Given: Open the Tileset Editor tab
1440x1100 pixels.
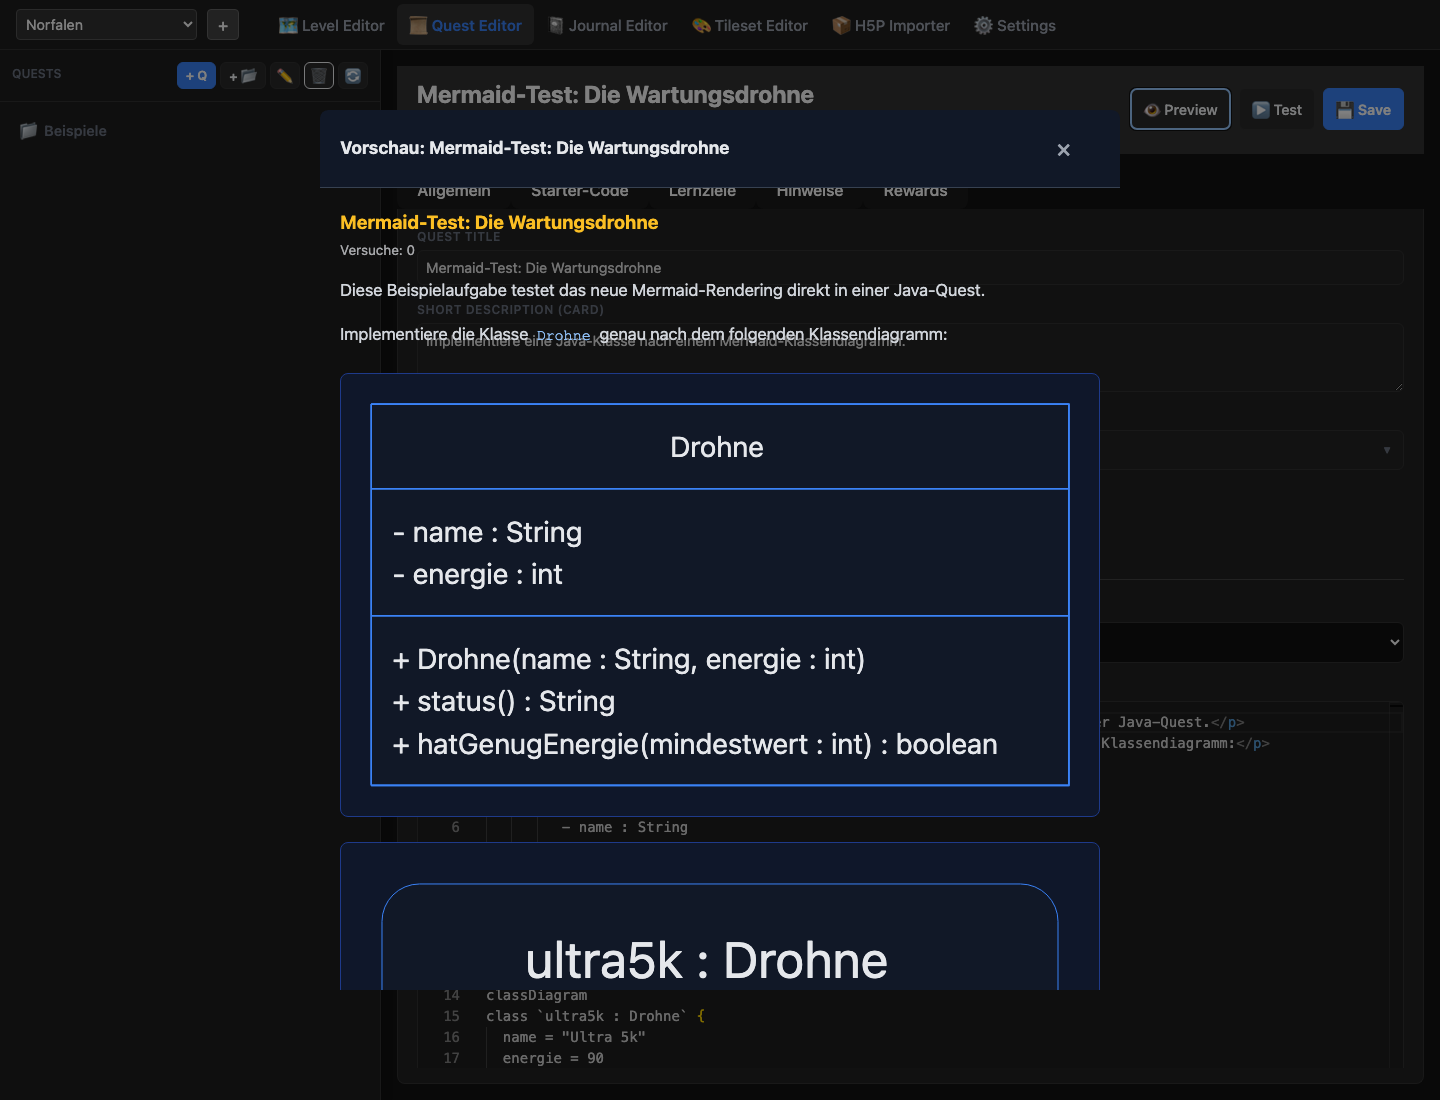Looking at the screenshot, I should [750, 26].
